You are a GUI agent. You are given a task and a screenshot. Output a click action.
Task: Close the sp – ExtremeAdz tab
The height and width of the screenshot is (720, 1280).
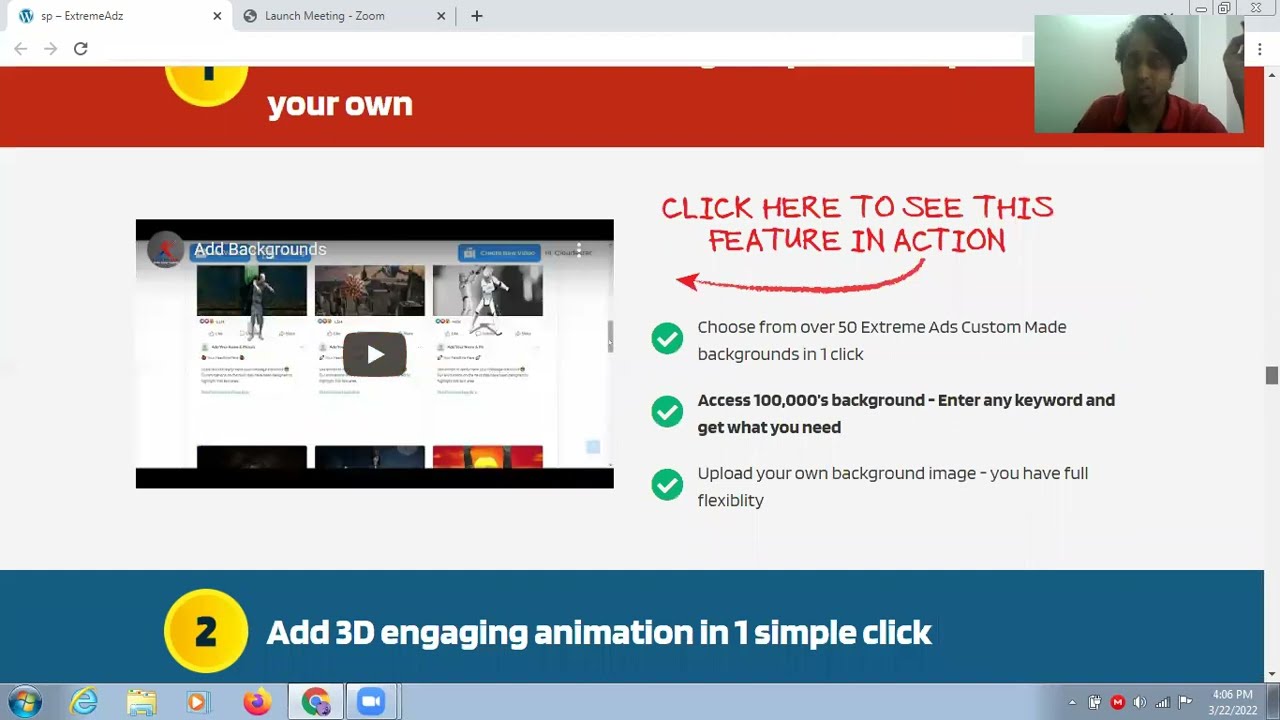coord(217,16)
